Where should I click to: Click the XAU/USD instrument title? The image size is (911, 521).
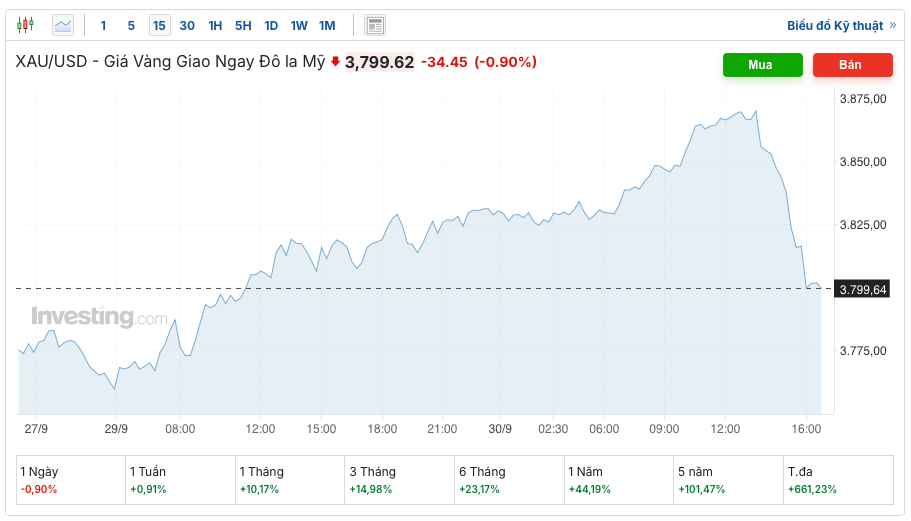tap(170, 62)
